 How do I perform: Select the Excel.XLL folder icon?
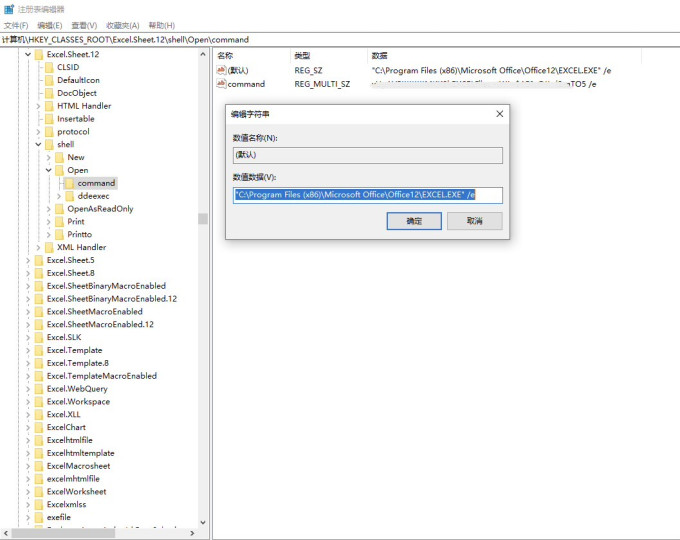[x=39, y=415]
